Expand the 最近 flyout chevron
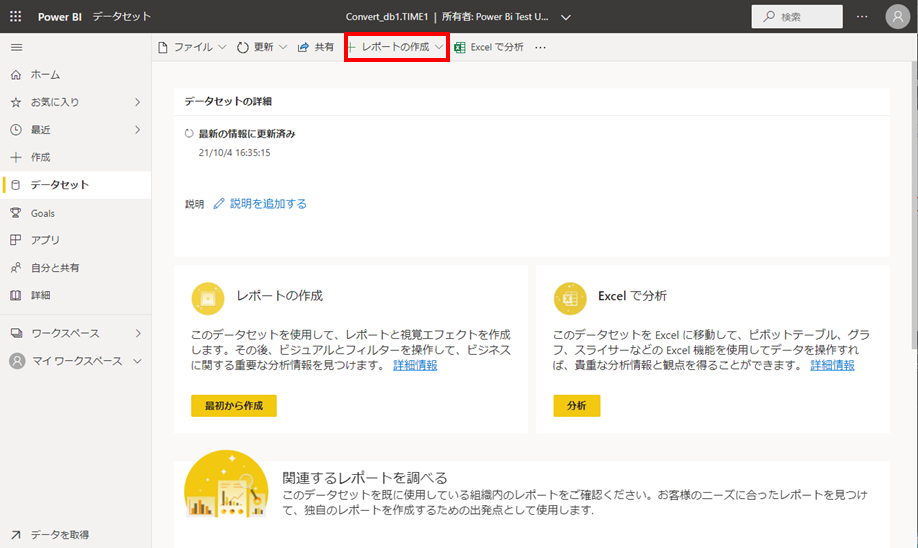 coord(138,130)
